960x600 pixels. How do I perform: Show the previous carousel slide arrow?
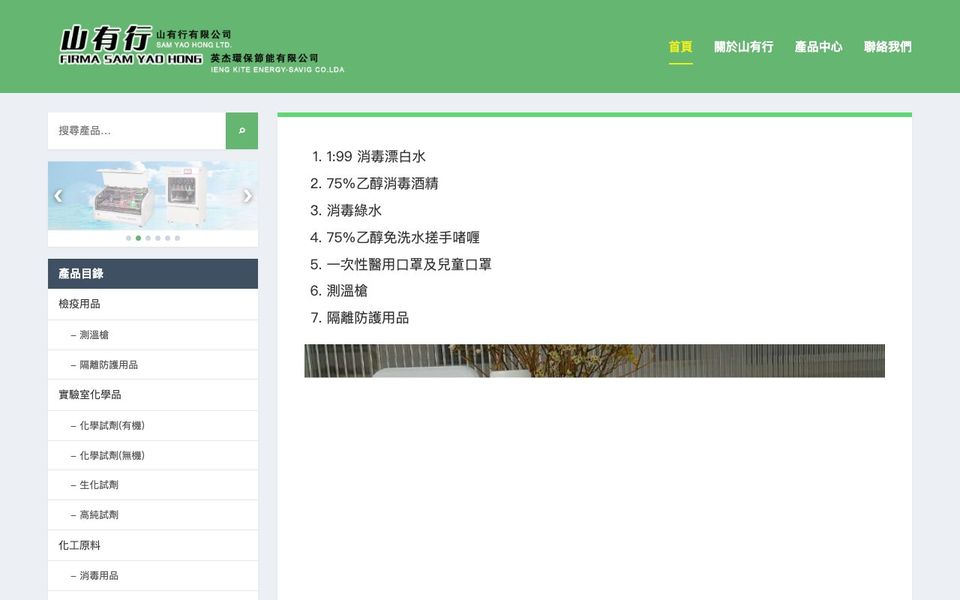coord(58,196)
